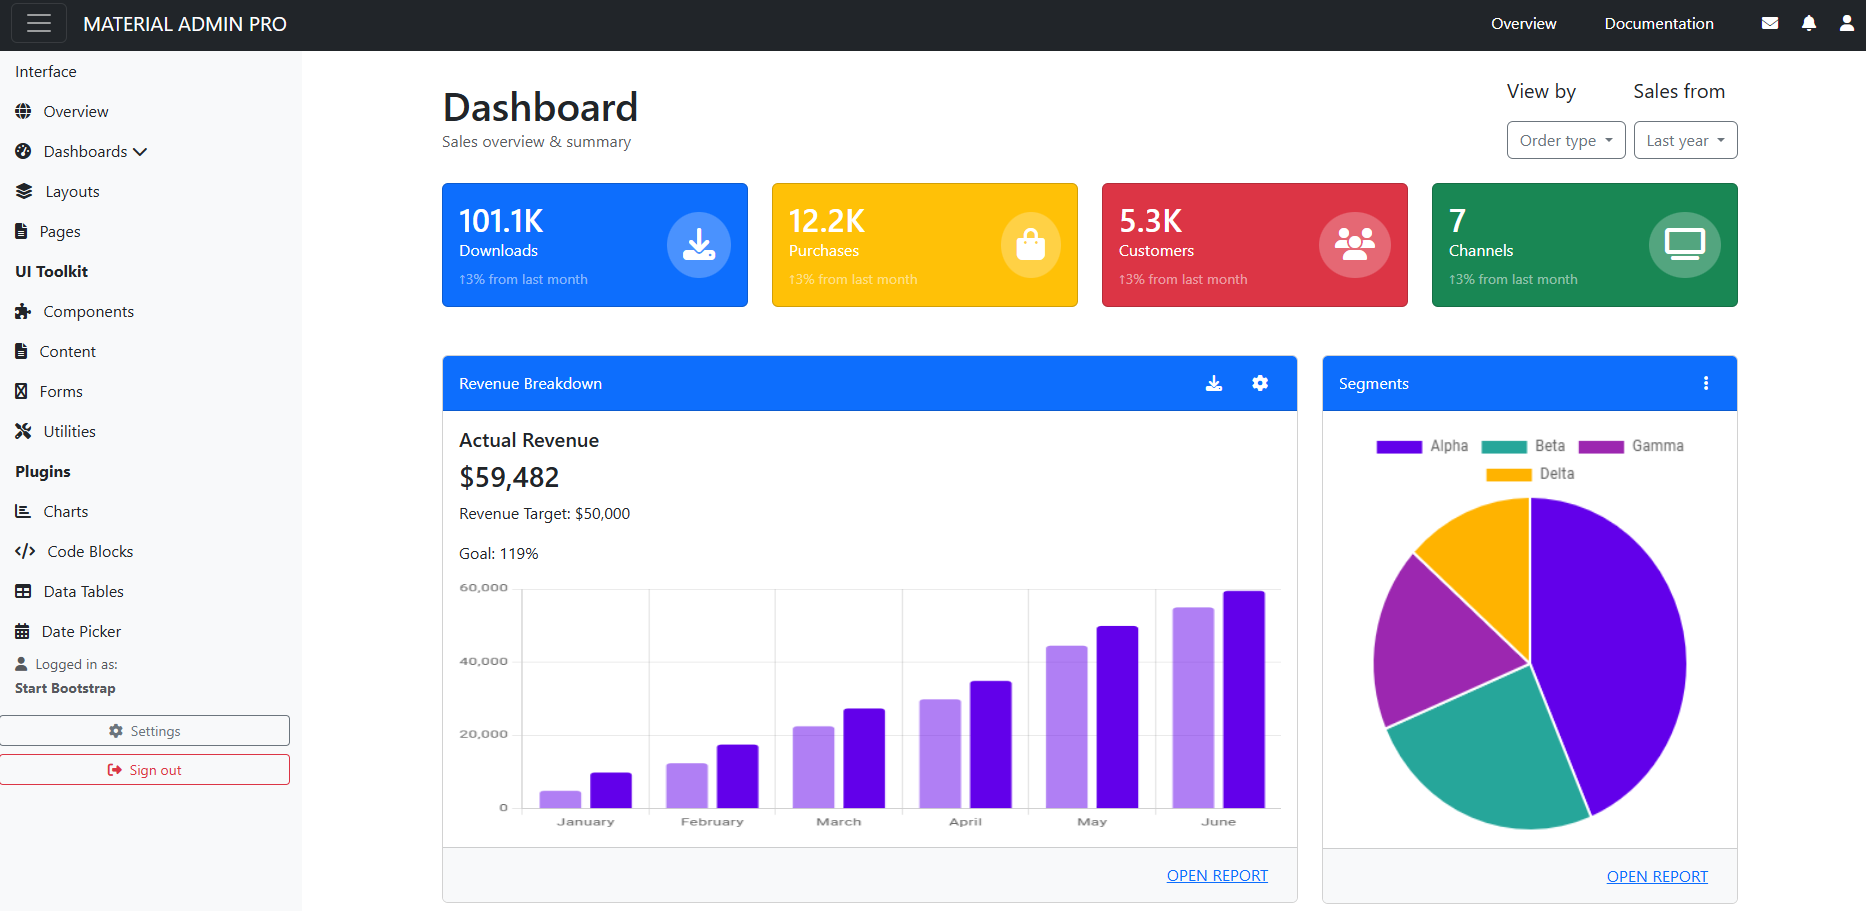Click the download circle icon on Downloads card
The width and height of the screenshot is (1870, 911).
[x=699, y=245]
